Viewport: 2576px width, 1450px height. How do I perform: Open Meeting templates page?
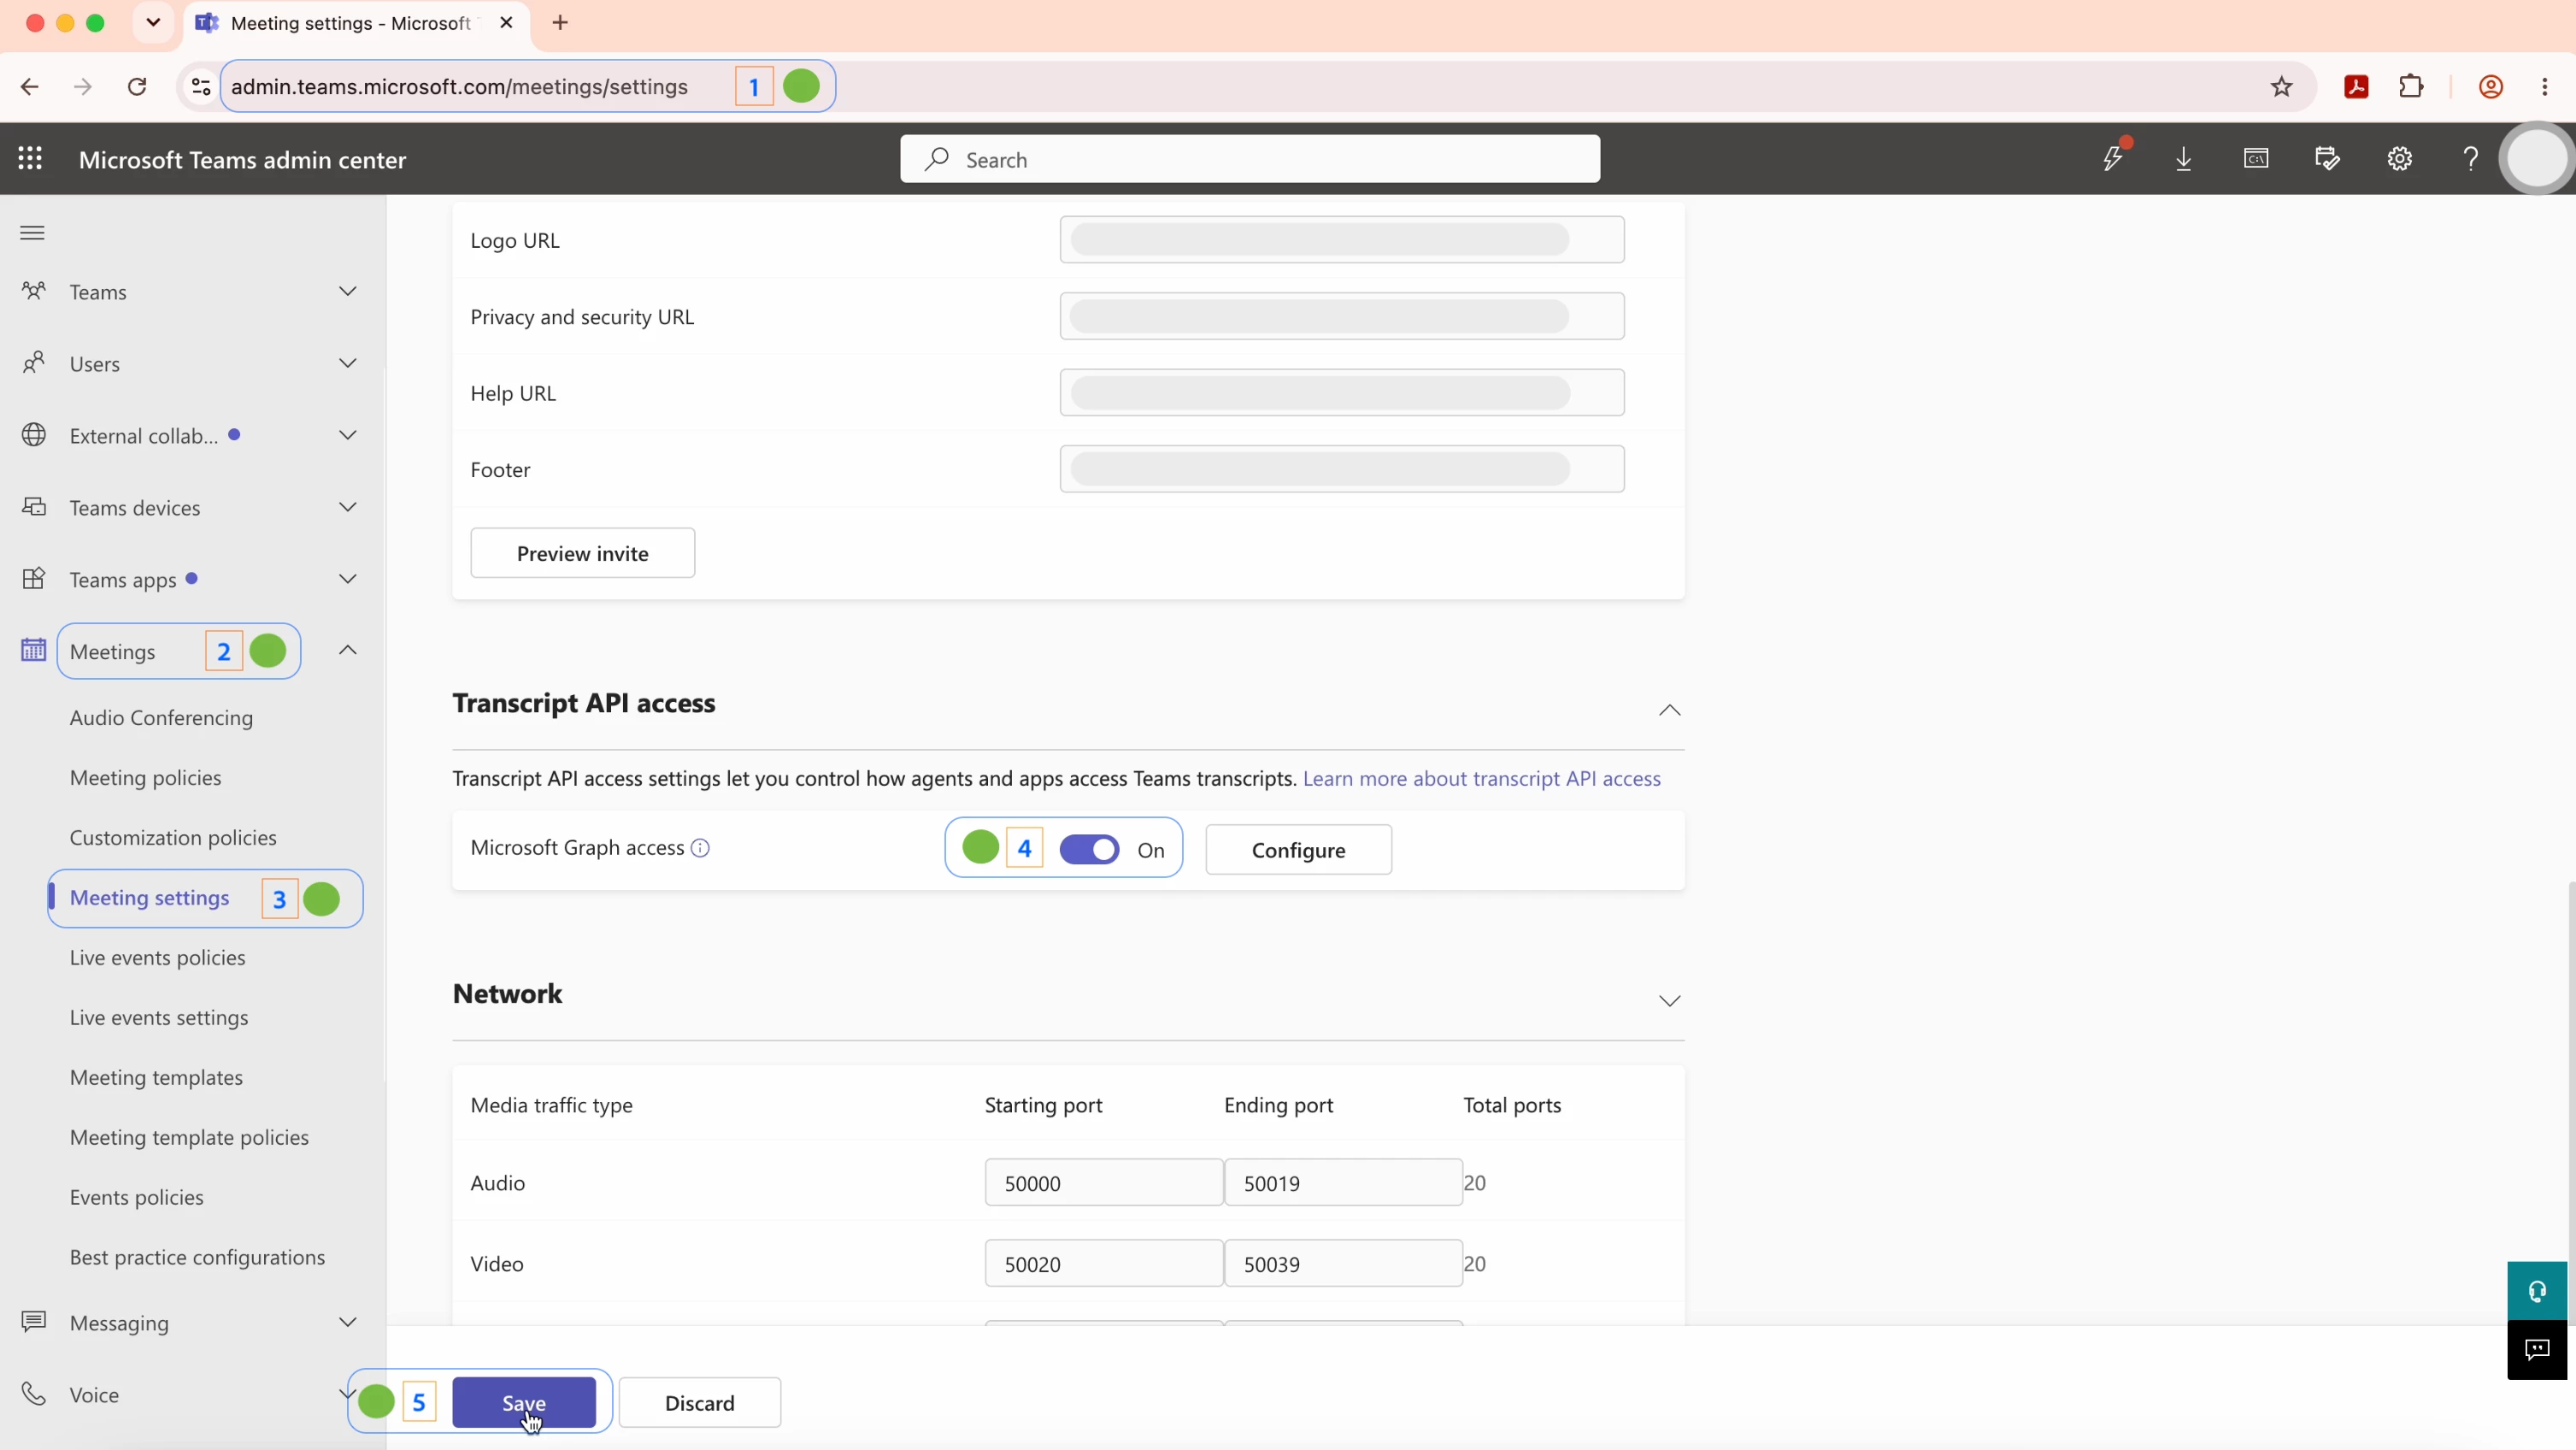click(x=156, y=1077)
